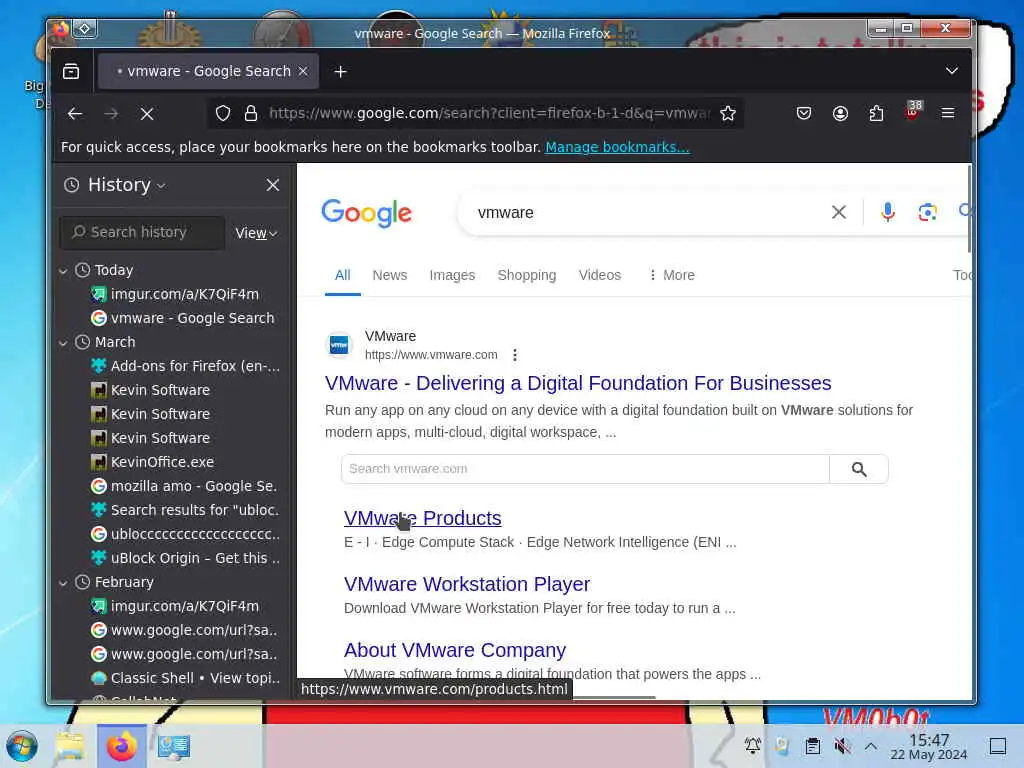Screen dimensions: 1024x768
Task: Switch to the Videos results tab
Action: point(600,276)
